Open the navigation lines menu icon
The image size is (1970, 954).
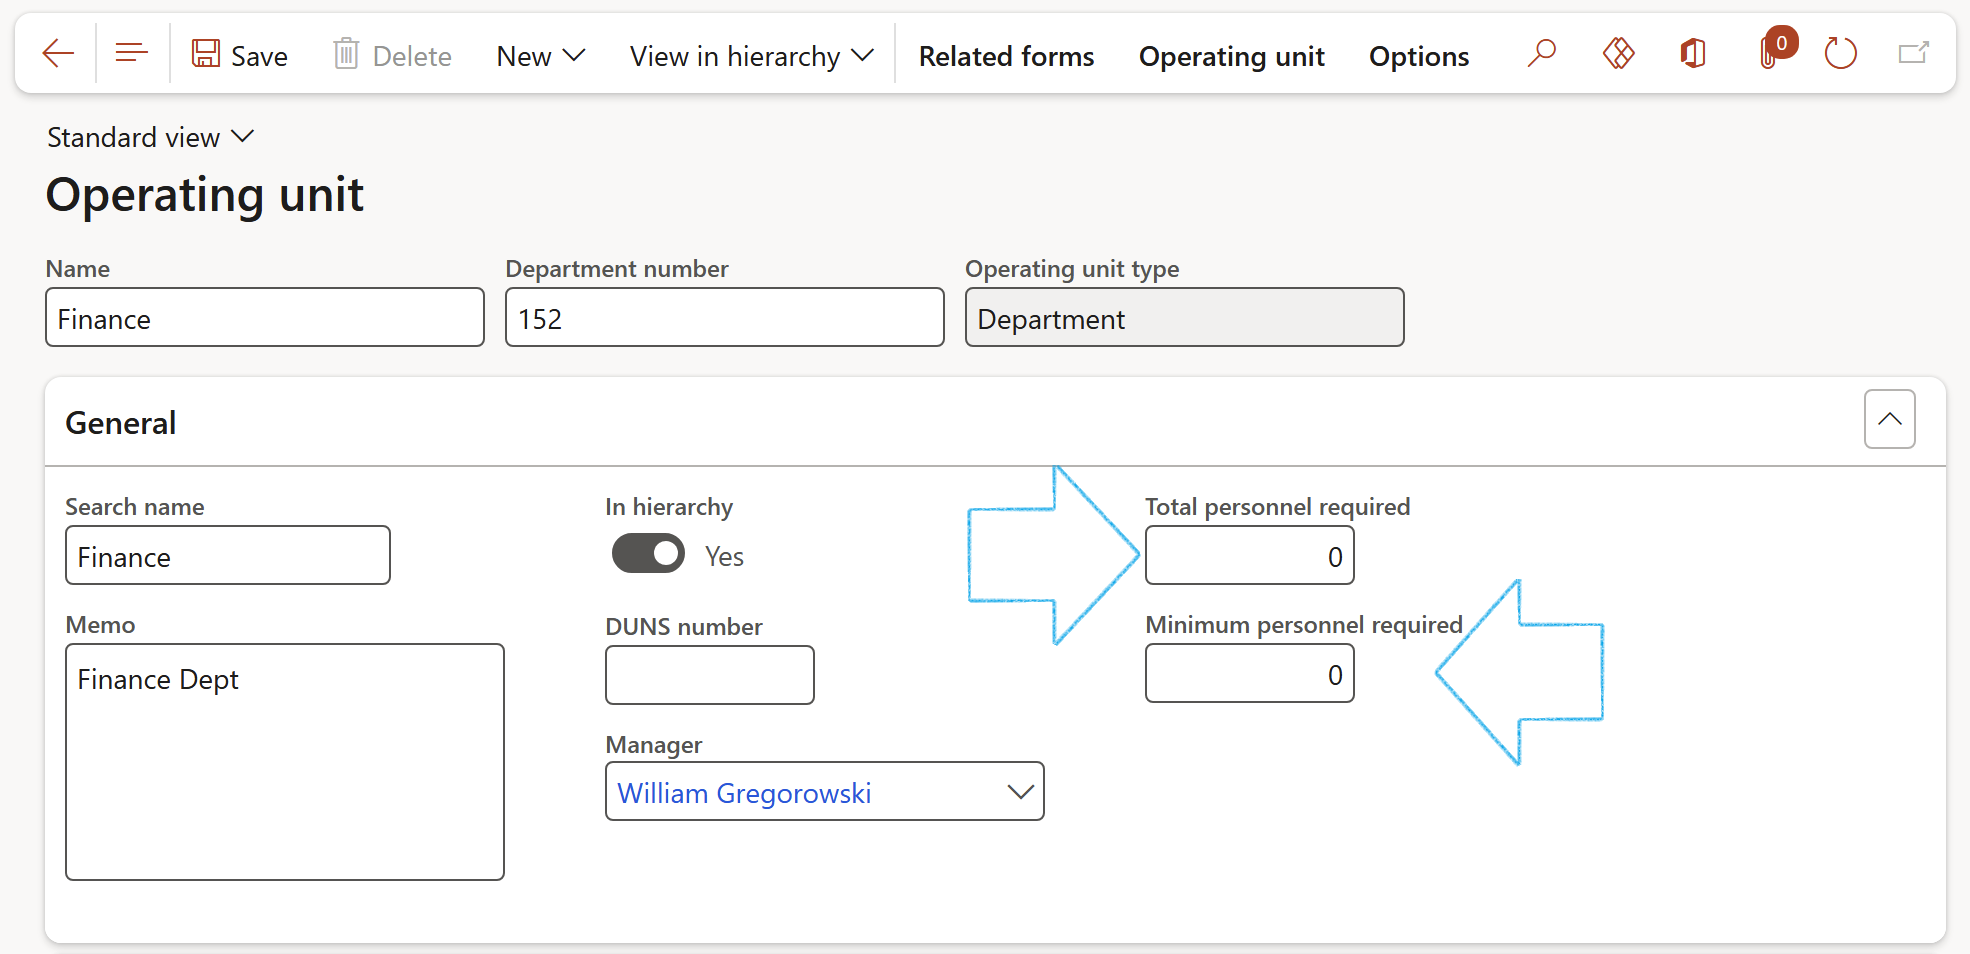point(131,54)
